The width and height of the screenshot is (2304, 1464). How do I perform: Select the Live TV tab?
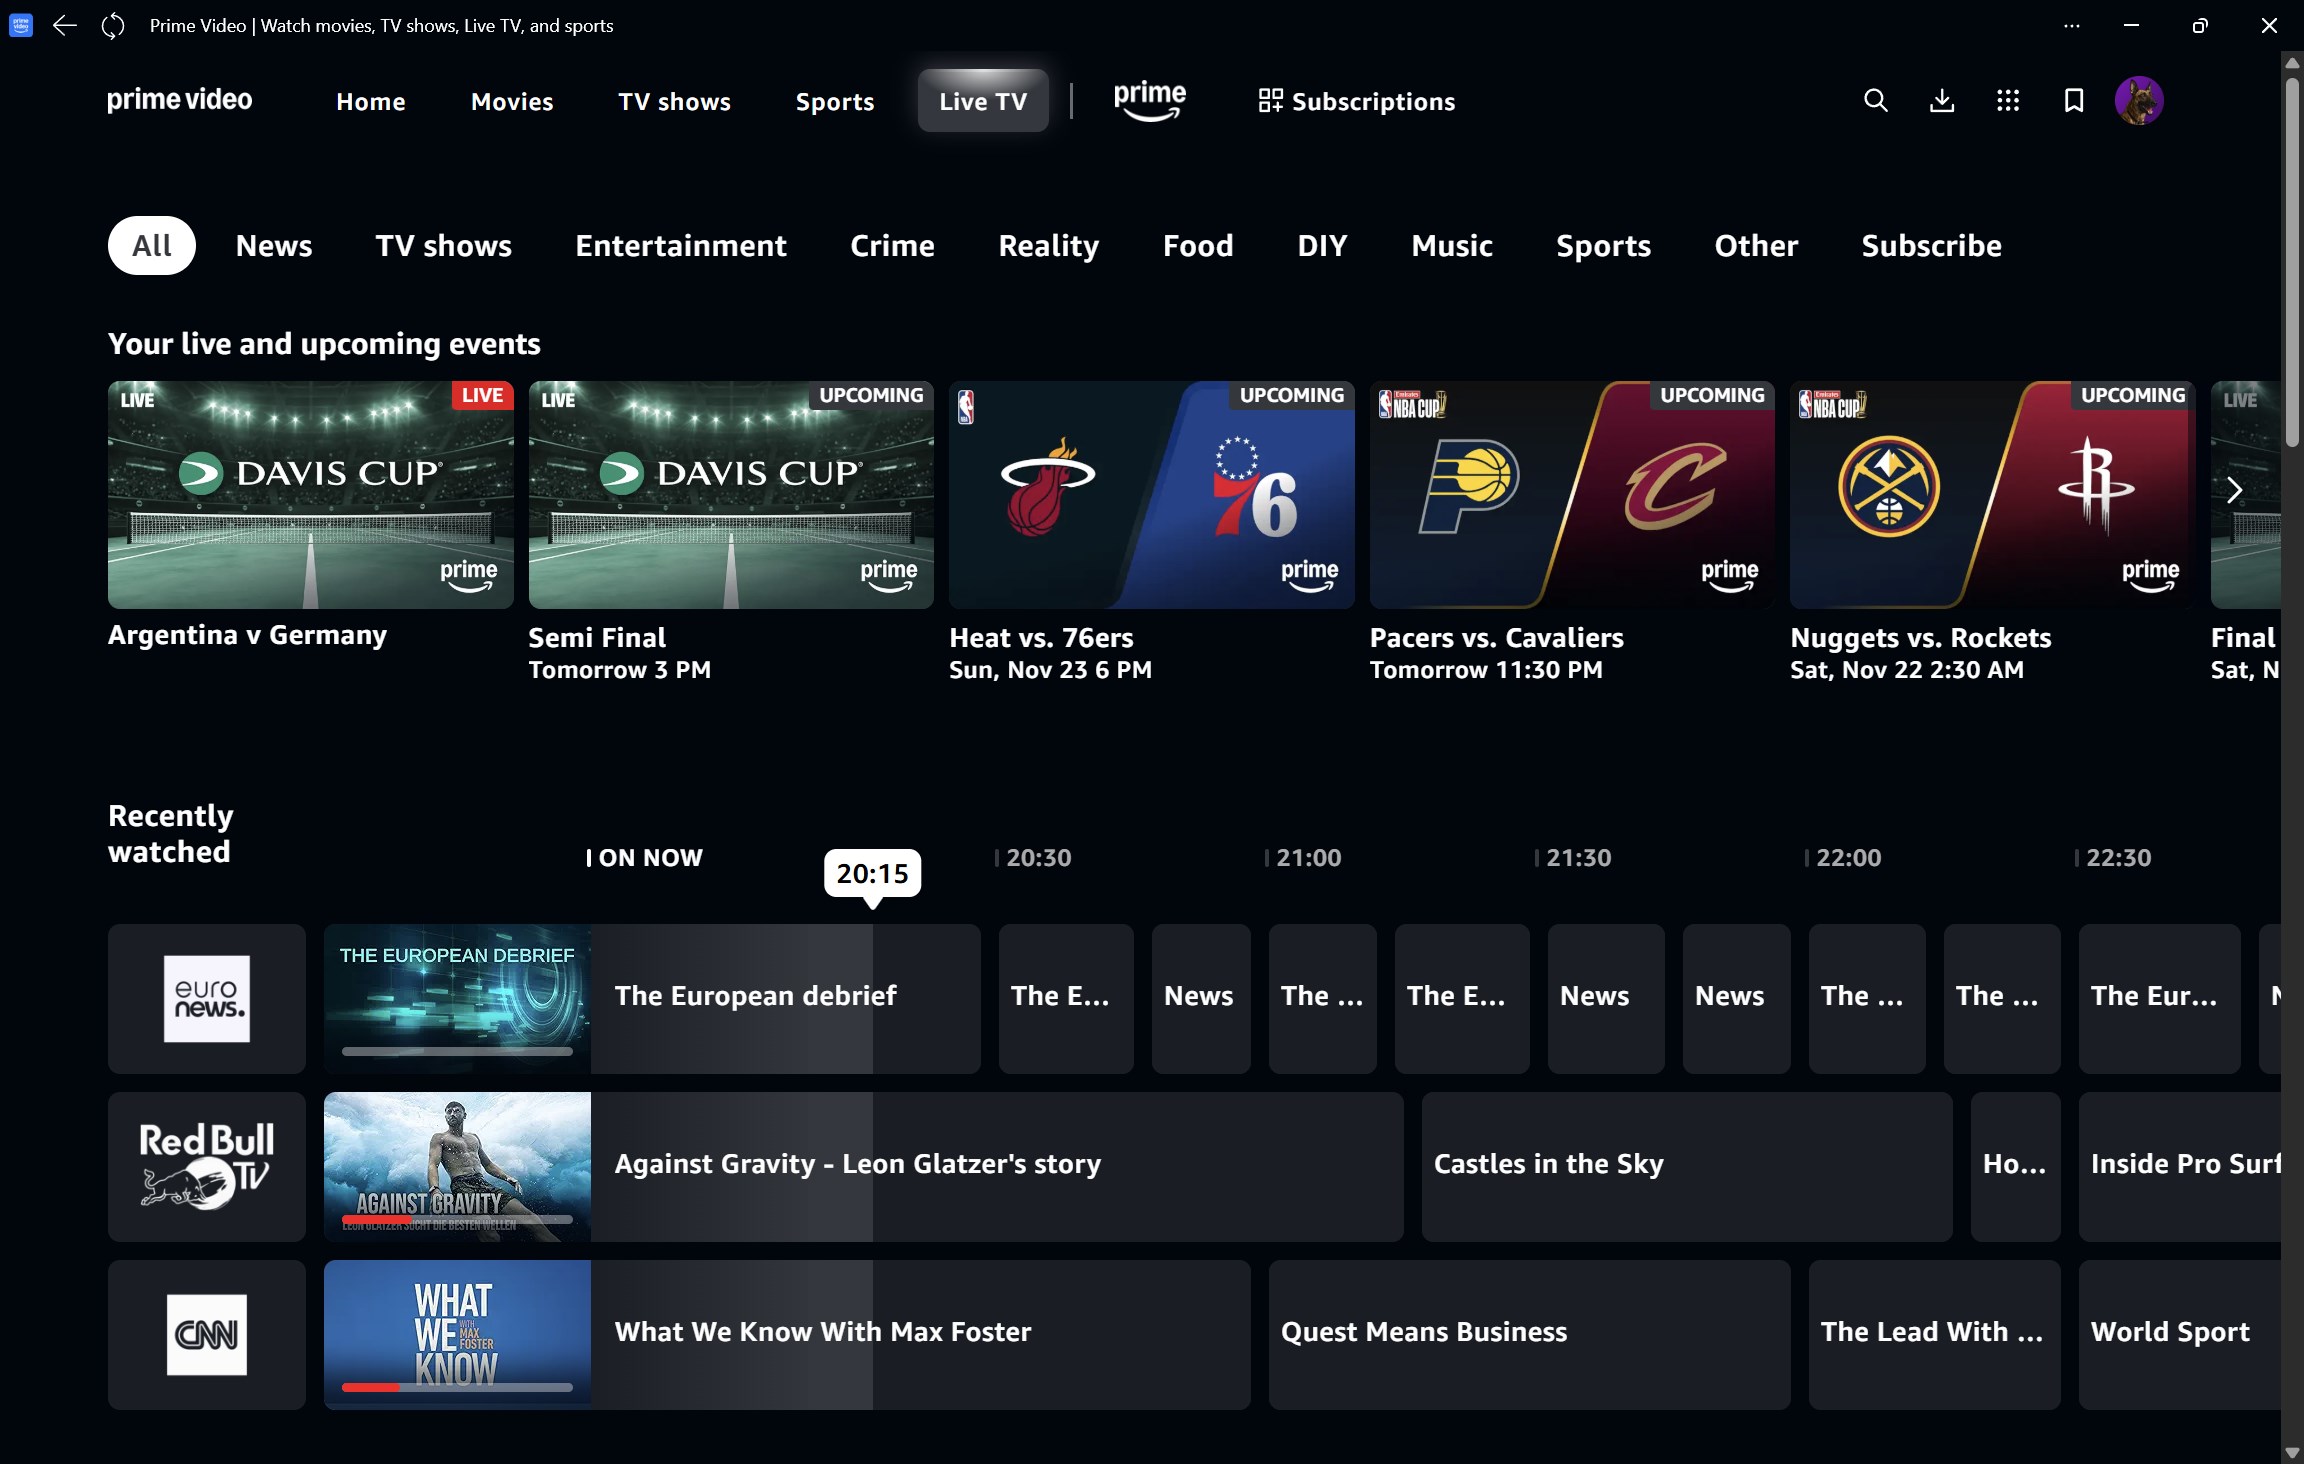click(x=981, y=100)
